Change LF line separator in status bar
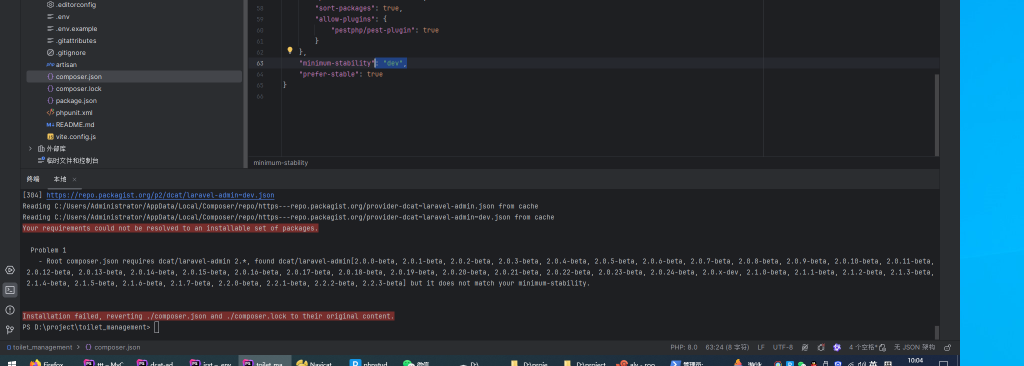Image resolution: width=1024 pixels, height=366 pixels. [x=761, y=347]
